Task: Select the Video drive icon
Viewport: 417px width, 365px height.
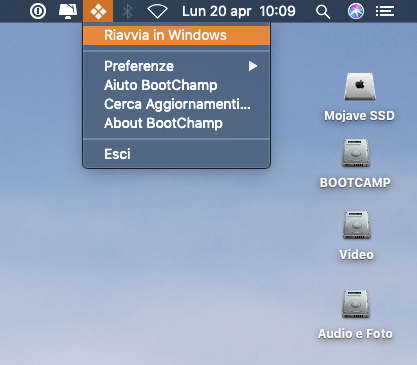Action: click(356, 225)
